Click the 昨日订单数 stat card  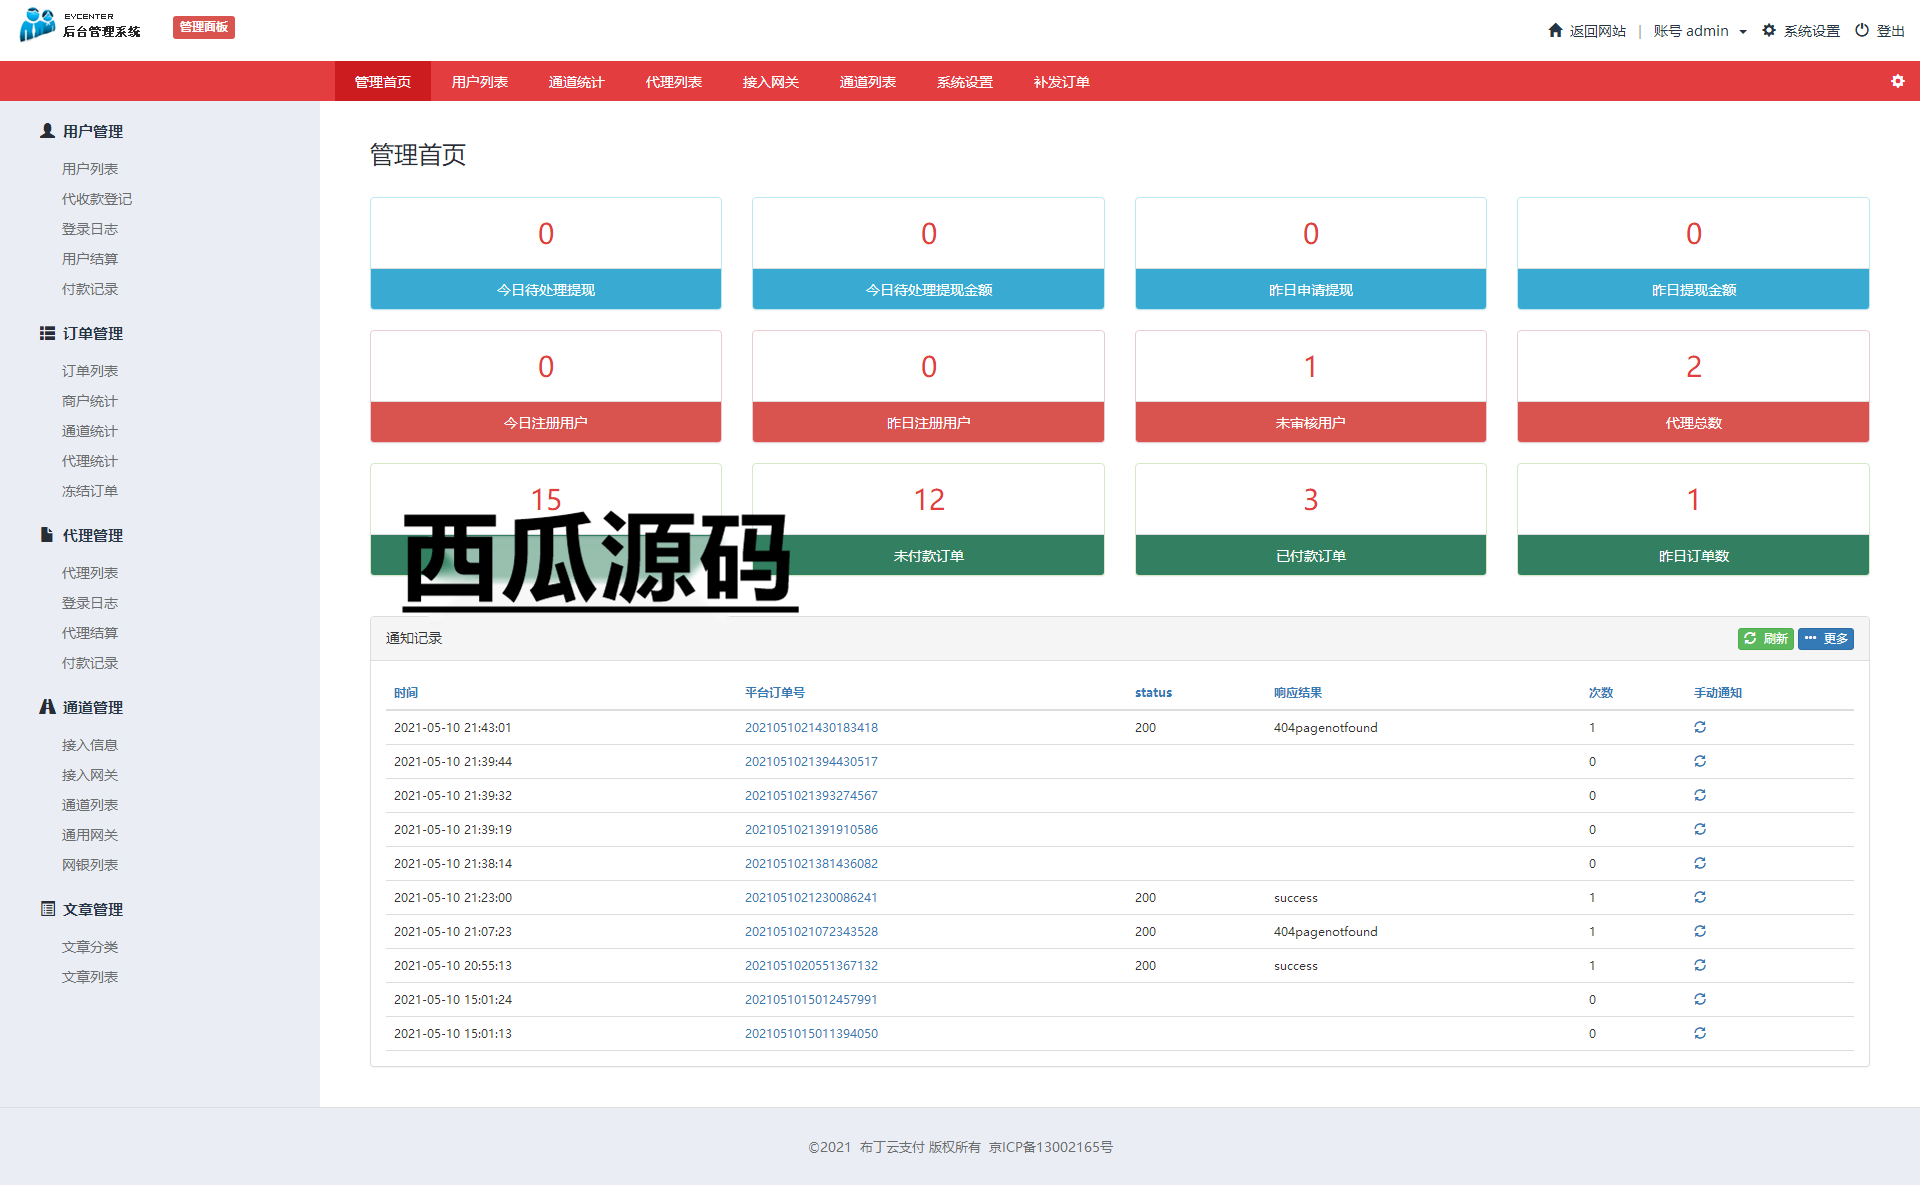(1693, 519)
